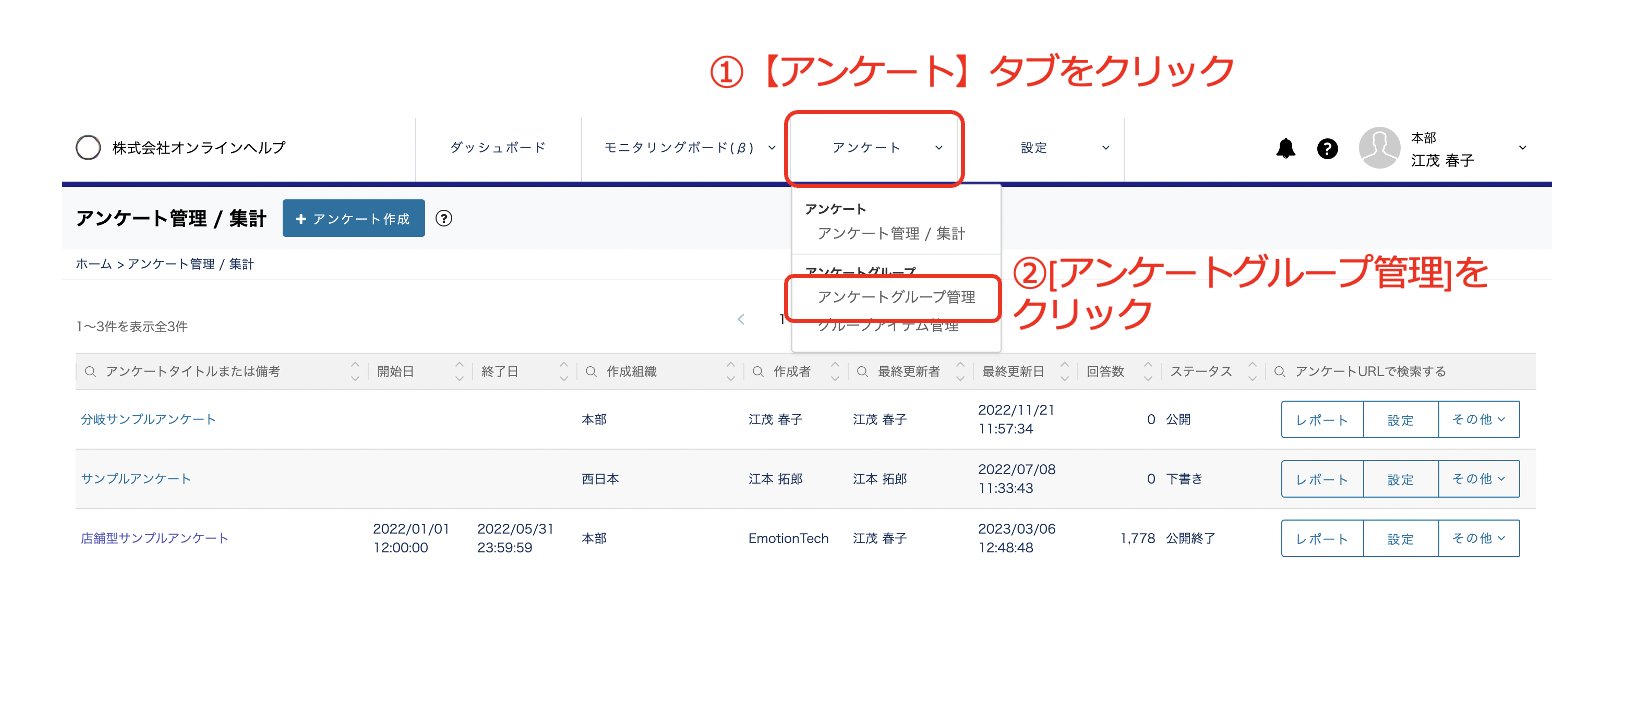This screenshot has width=1634, height=712.
Task: Click the company logo circle icon
Action: 88,148
